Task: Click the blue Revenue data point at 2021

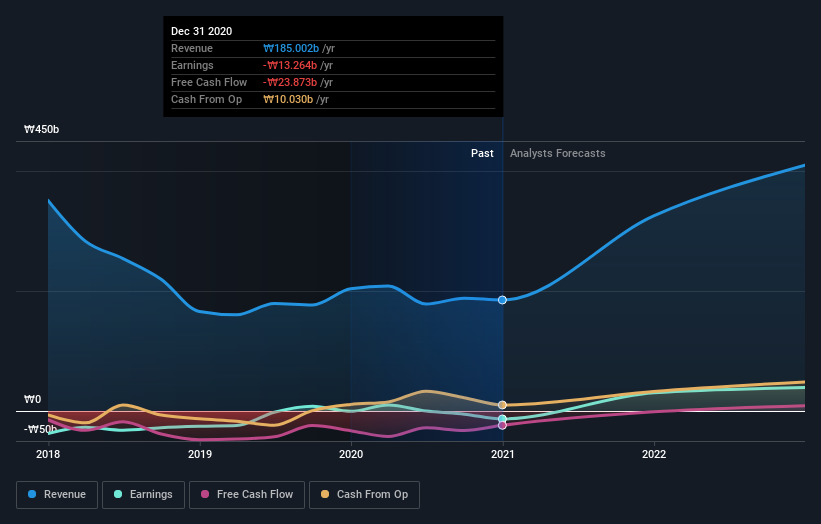Action: 502,300
